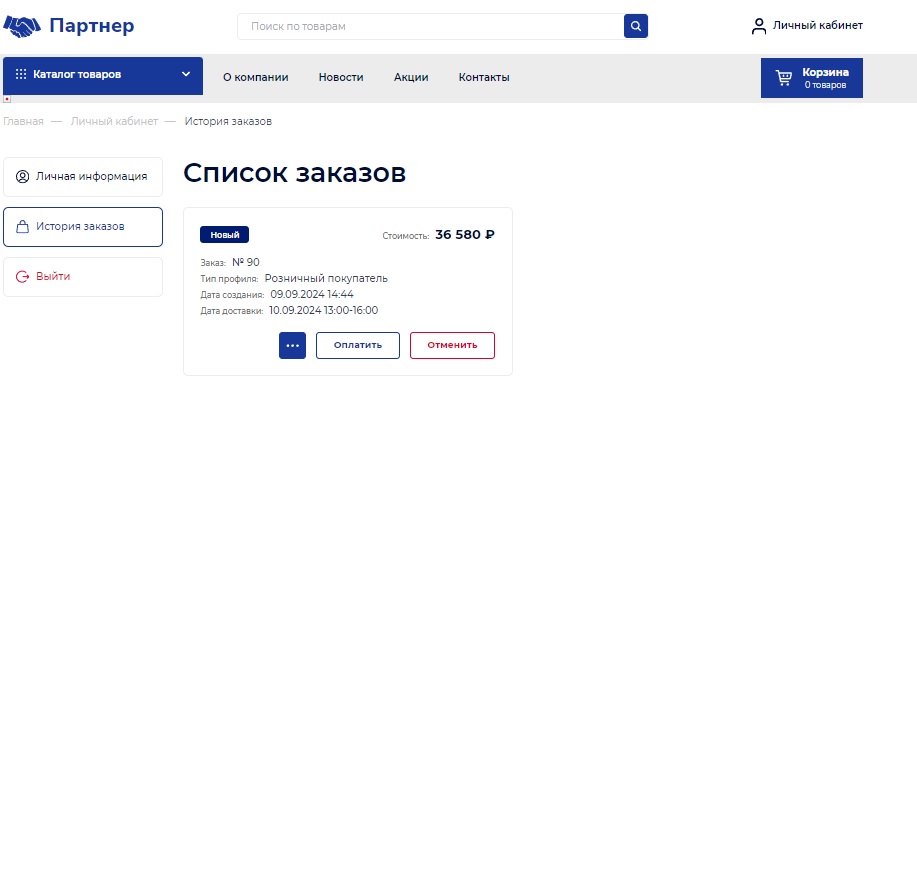Click the Партнер site name
Image resolution: width=917 pixels, height=893 pixels.
(92, 26)
